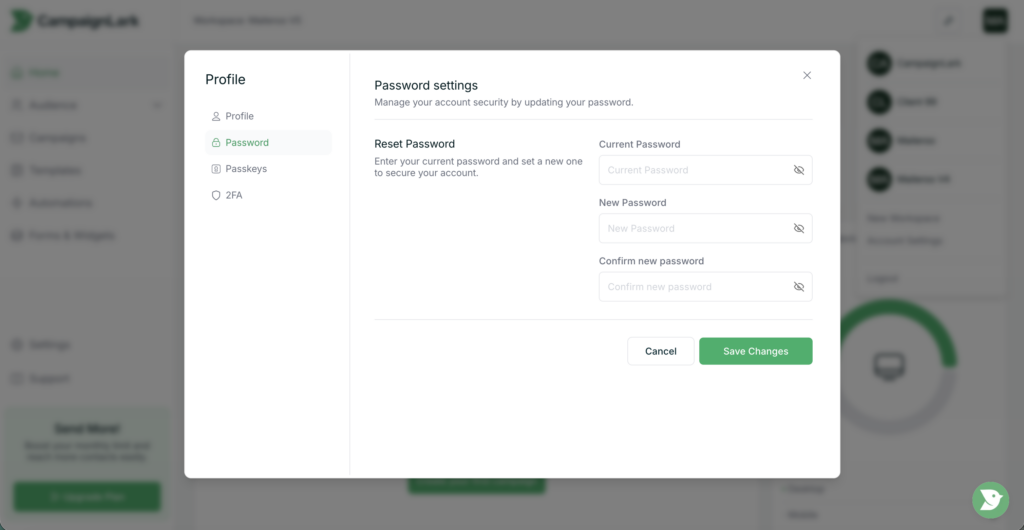Click the lock icon beside Password
Screen dimensions: 1024x530
point(216,143)
